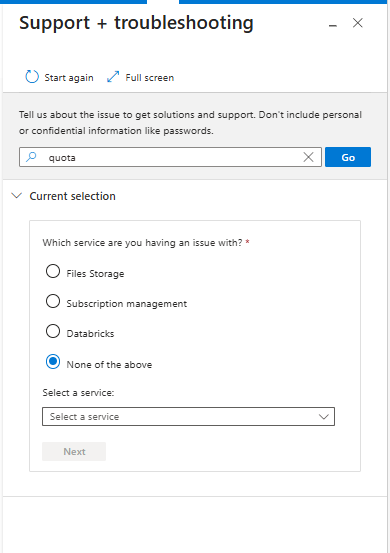Viewport: 390px width, 553px height.
Task: Click the Full screen expand arrows icon
Action: pyautogui.click(x=113, y=77)
